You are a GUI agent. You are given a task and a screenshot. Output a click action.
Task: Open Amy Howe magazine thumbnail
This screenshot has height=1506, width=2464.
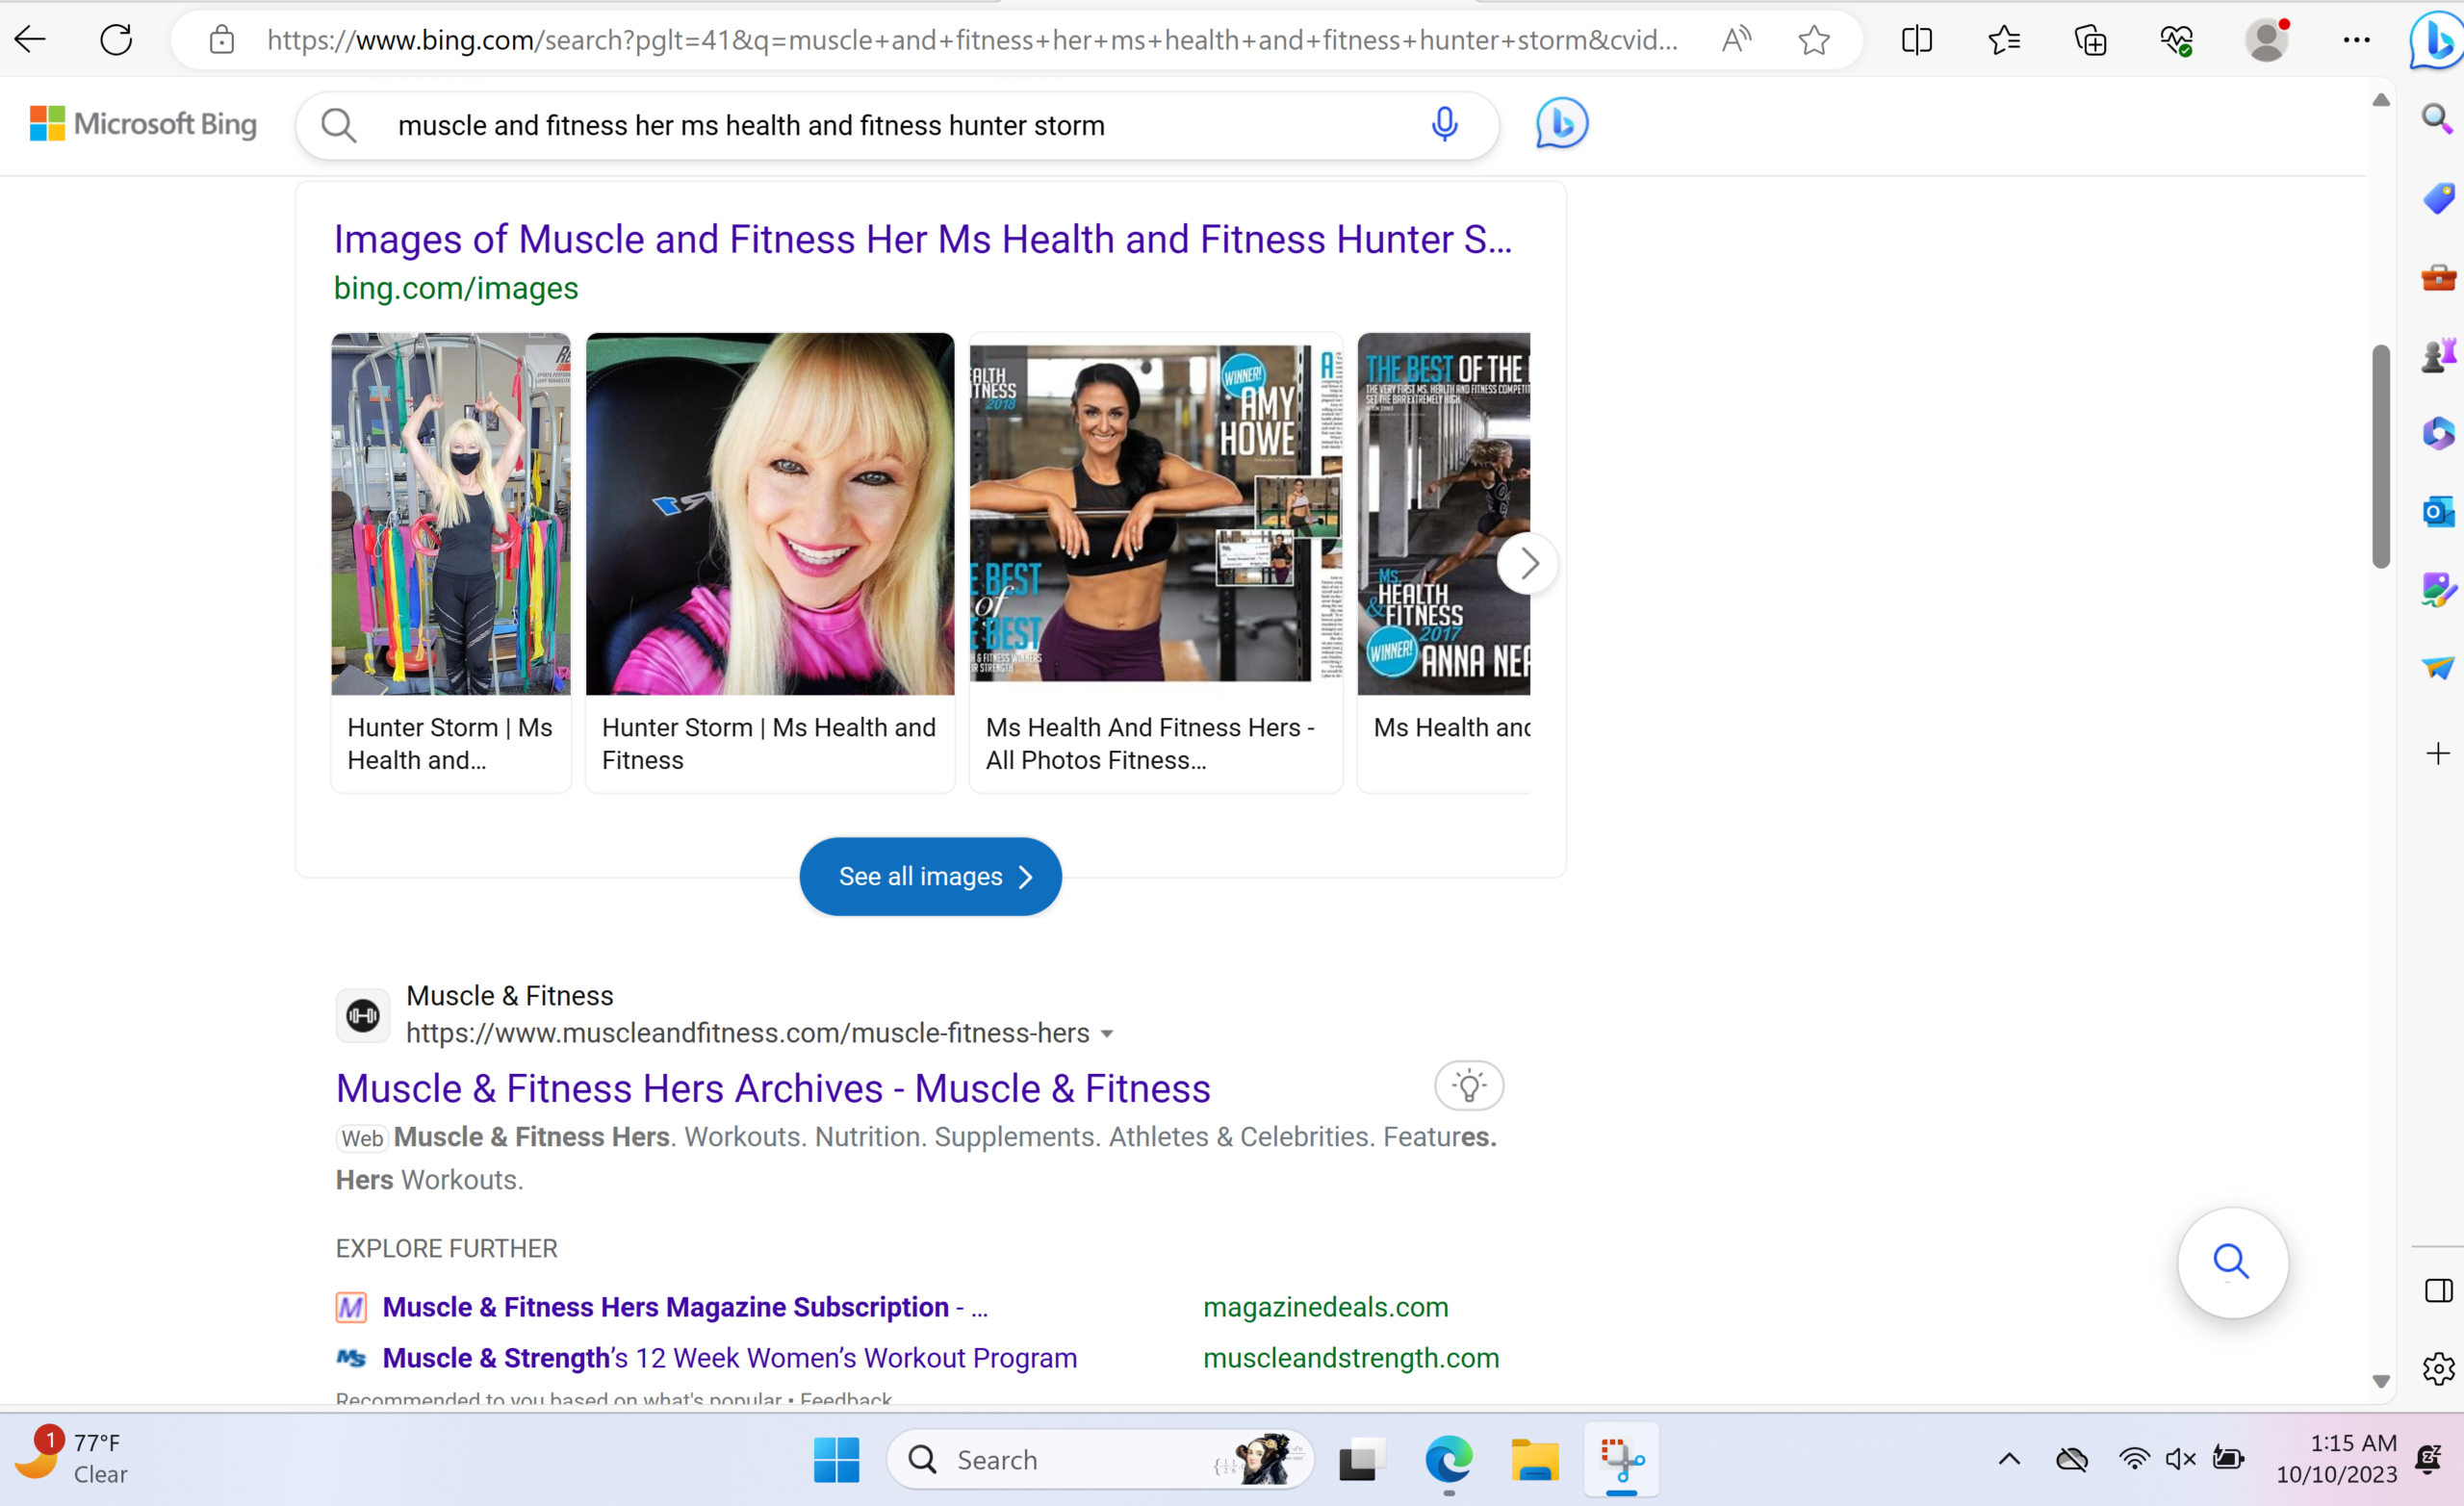tap(1156, 514)
